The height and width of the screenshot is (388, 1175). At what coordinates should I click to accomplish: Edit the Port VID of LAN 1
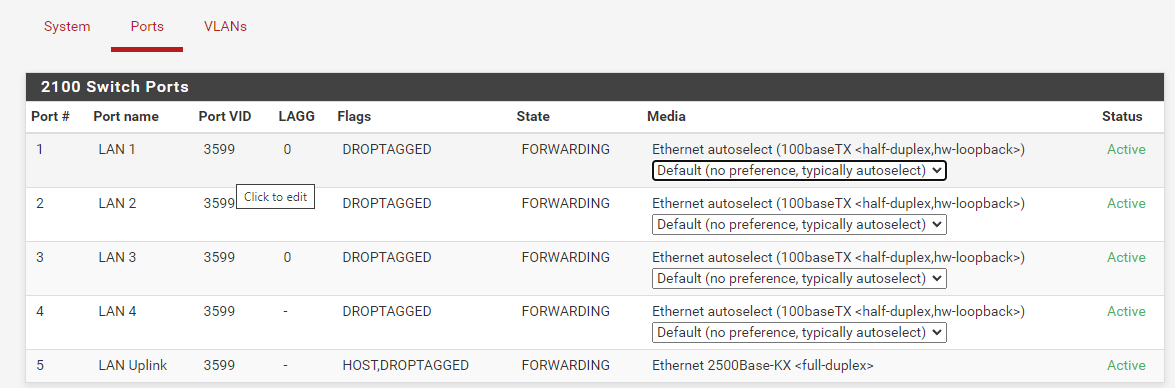click(219, 150)
